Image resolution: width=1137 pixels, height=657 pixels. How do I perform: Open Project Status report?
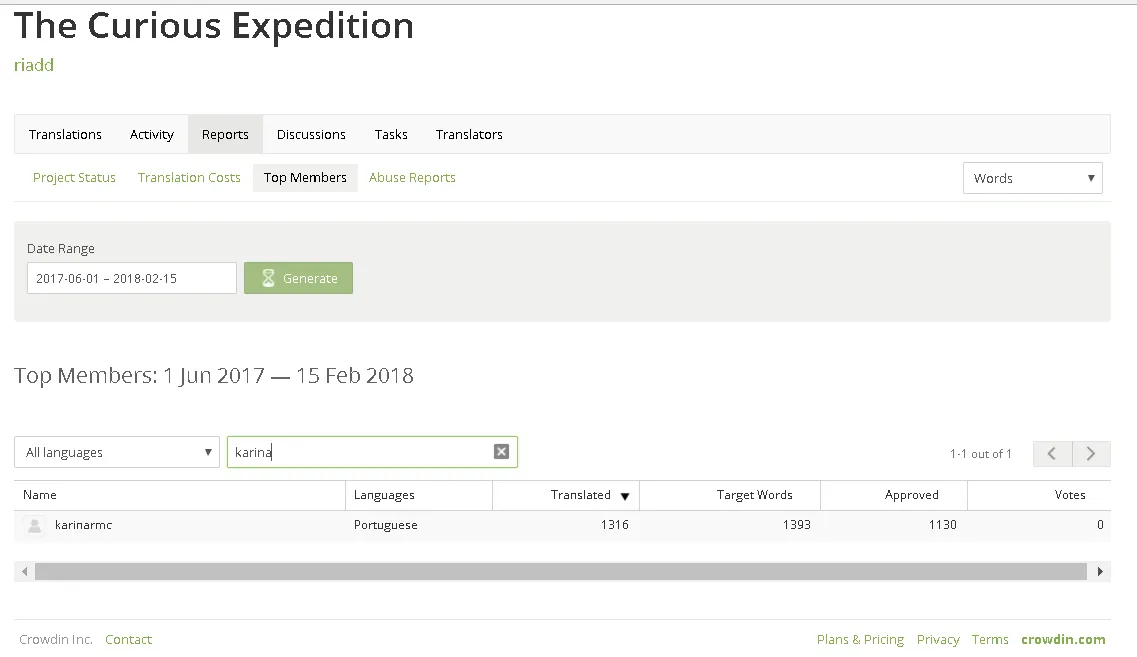pos(74,178)
